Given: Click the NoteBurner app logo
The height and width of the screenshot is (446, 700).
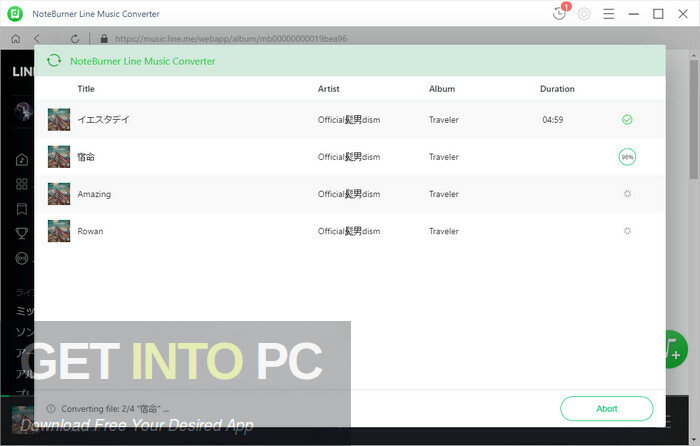Looking at the screenshot, I should (15, 14).
